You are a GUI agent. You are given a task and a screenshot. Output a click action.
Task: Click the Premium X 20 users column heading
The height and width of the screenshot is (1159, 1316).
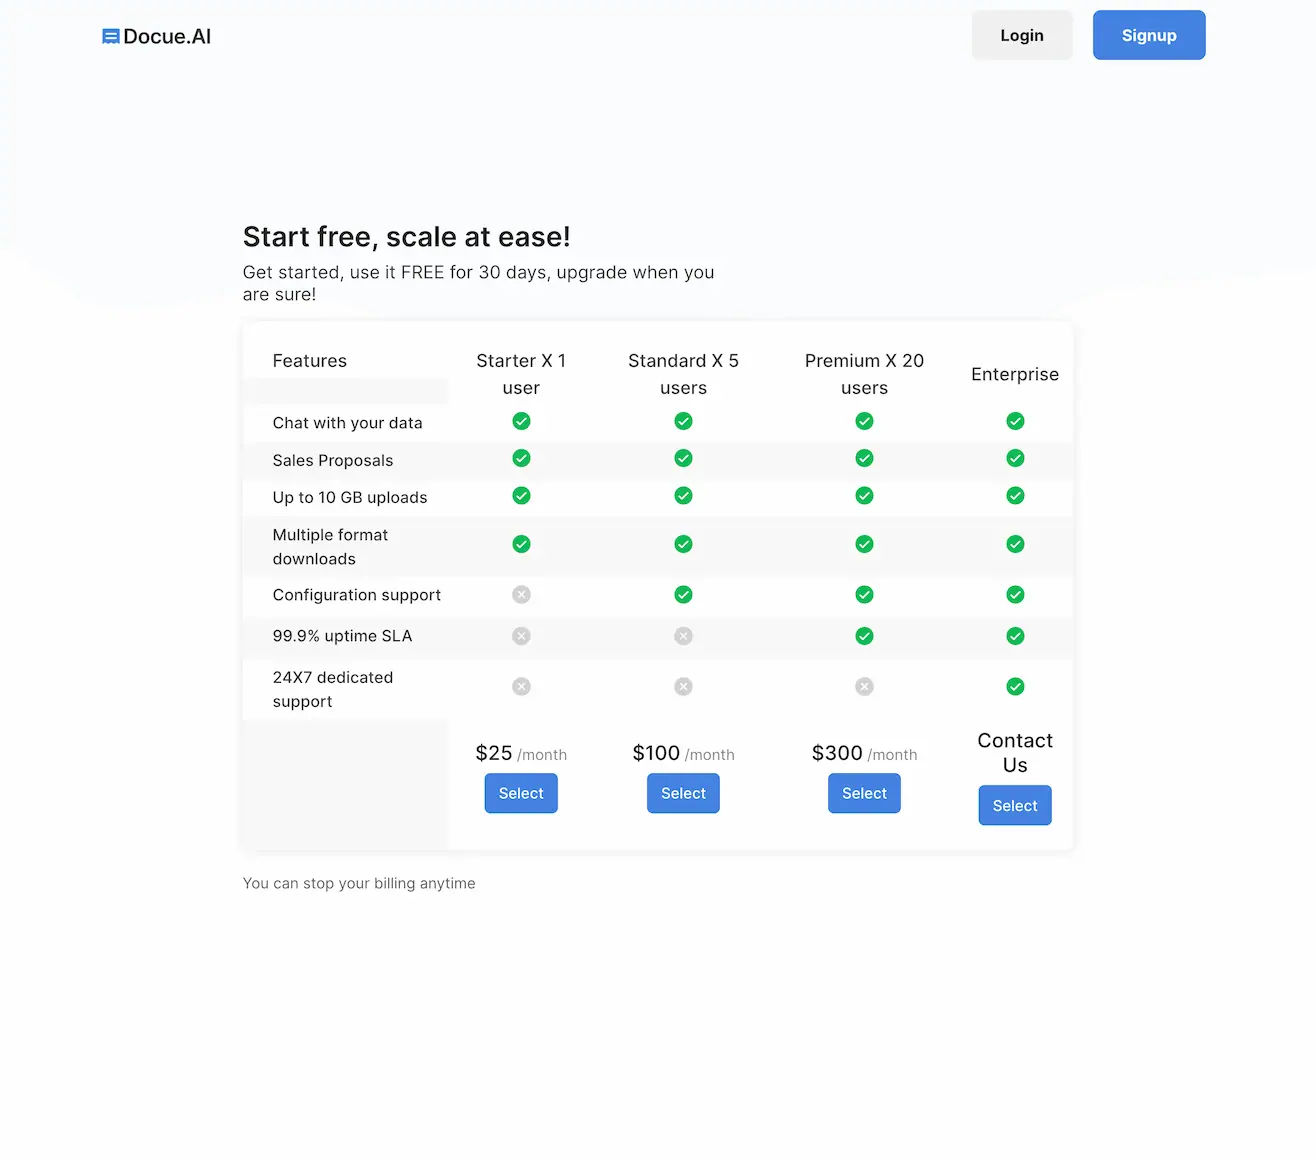tap(864, 374)
